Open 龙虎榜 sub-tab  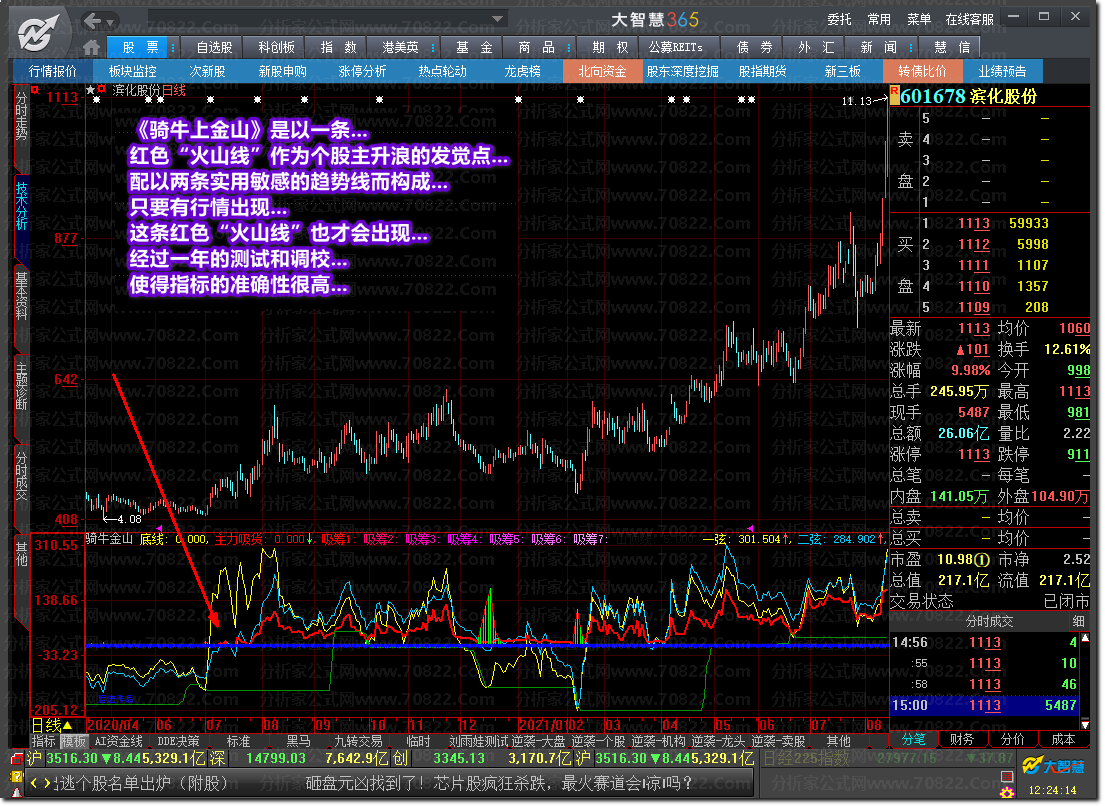tap(522, 71)
